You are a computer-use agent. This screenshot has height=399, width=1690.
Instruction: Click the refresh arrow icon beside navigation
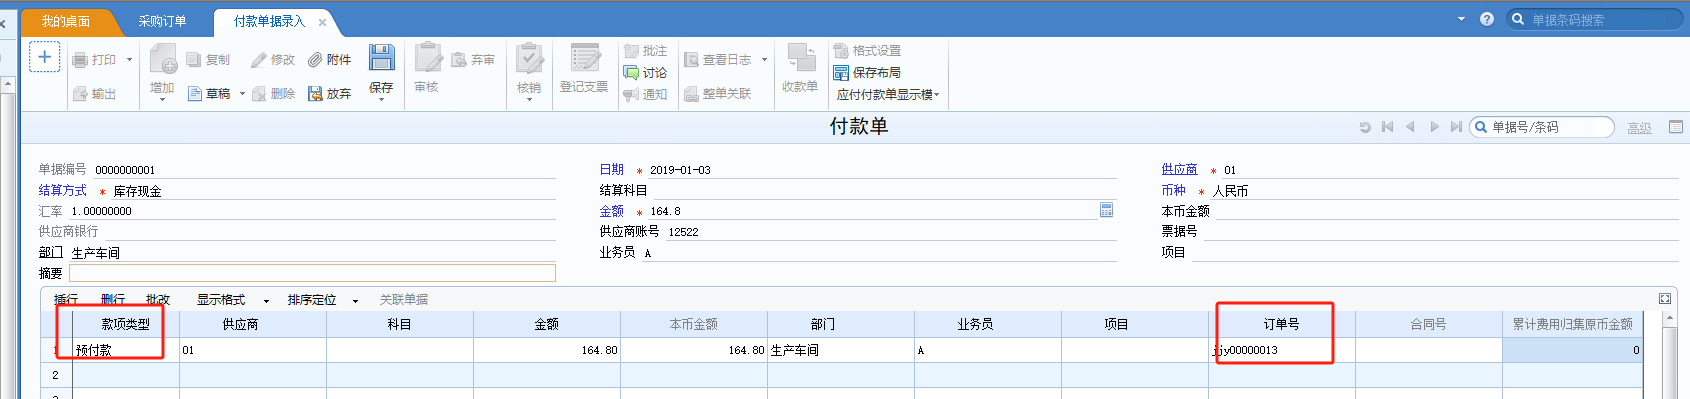click(1365, 127)
